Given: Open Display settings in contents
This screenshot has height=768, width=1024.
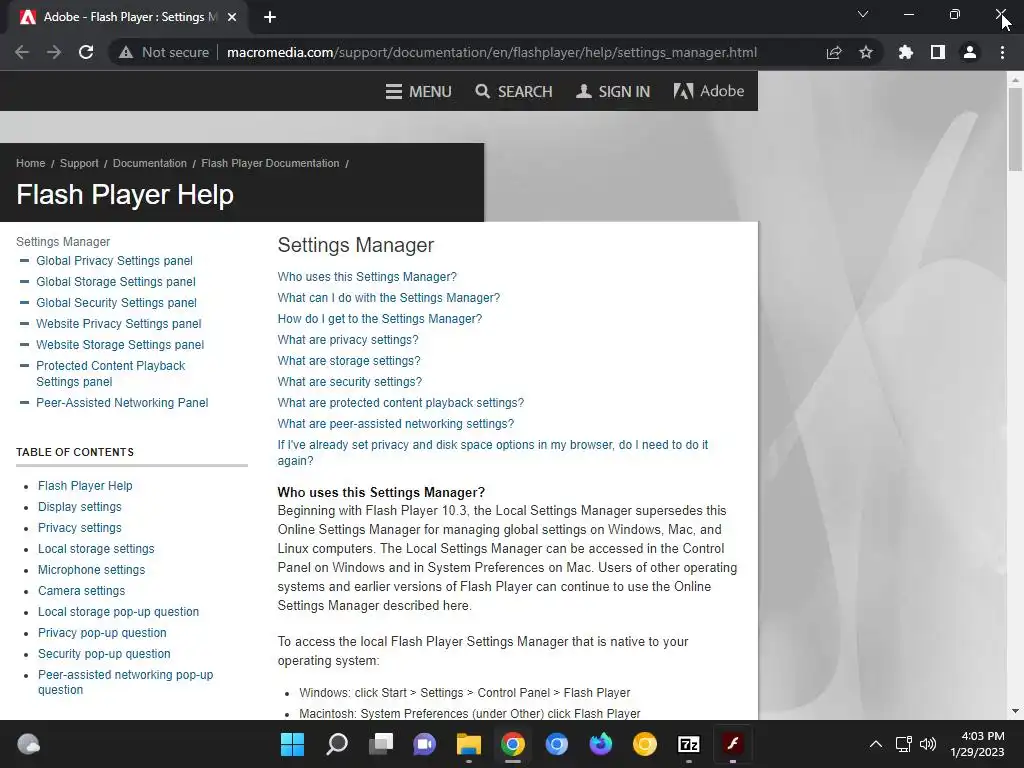Looking at the screenshot, I should click(x=80, y=507).
